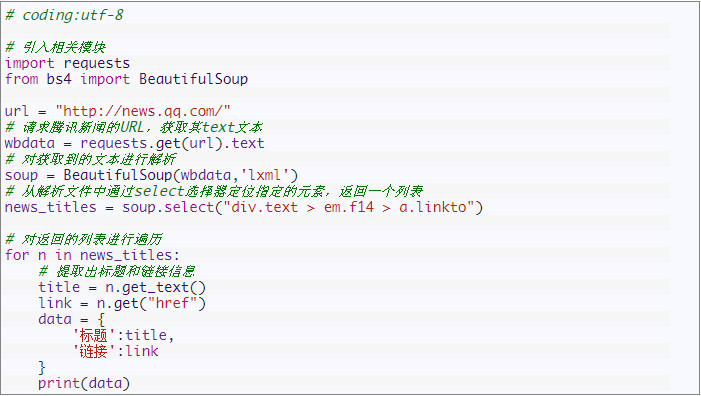Click news_titles in the for loop
The image size is (701, 396).
pyautogui.click(x=126, y=255)
